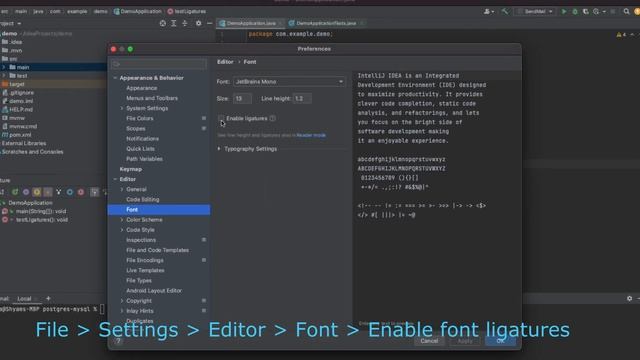
Task: Click the DemoApplication breadcrumb in navigation bar
Action: tap(137, 11)
